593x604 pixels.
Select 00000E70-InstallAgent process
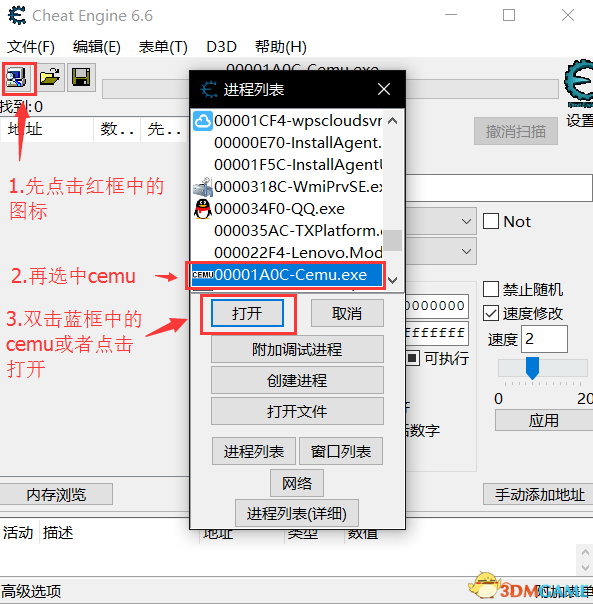(287, 143)
